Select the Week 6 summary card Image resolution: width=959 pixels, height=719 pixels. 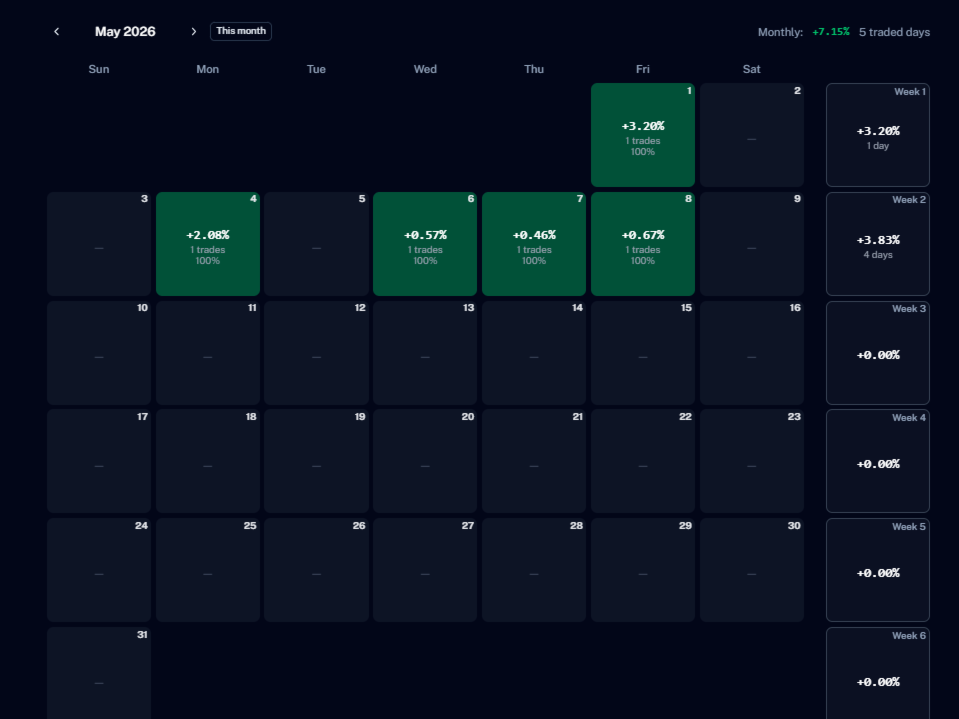(x=878, y=673)
